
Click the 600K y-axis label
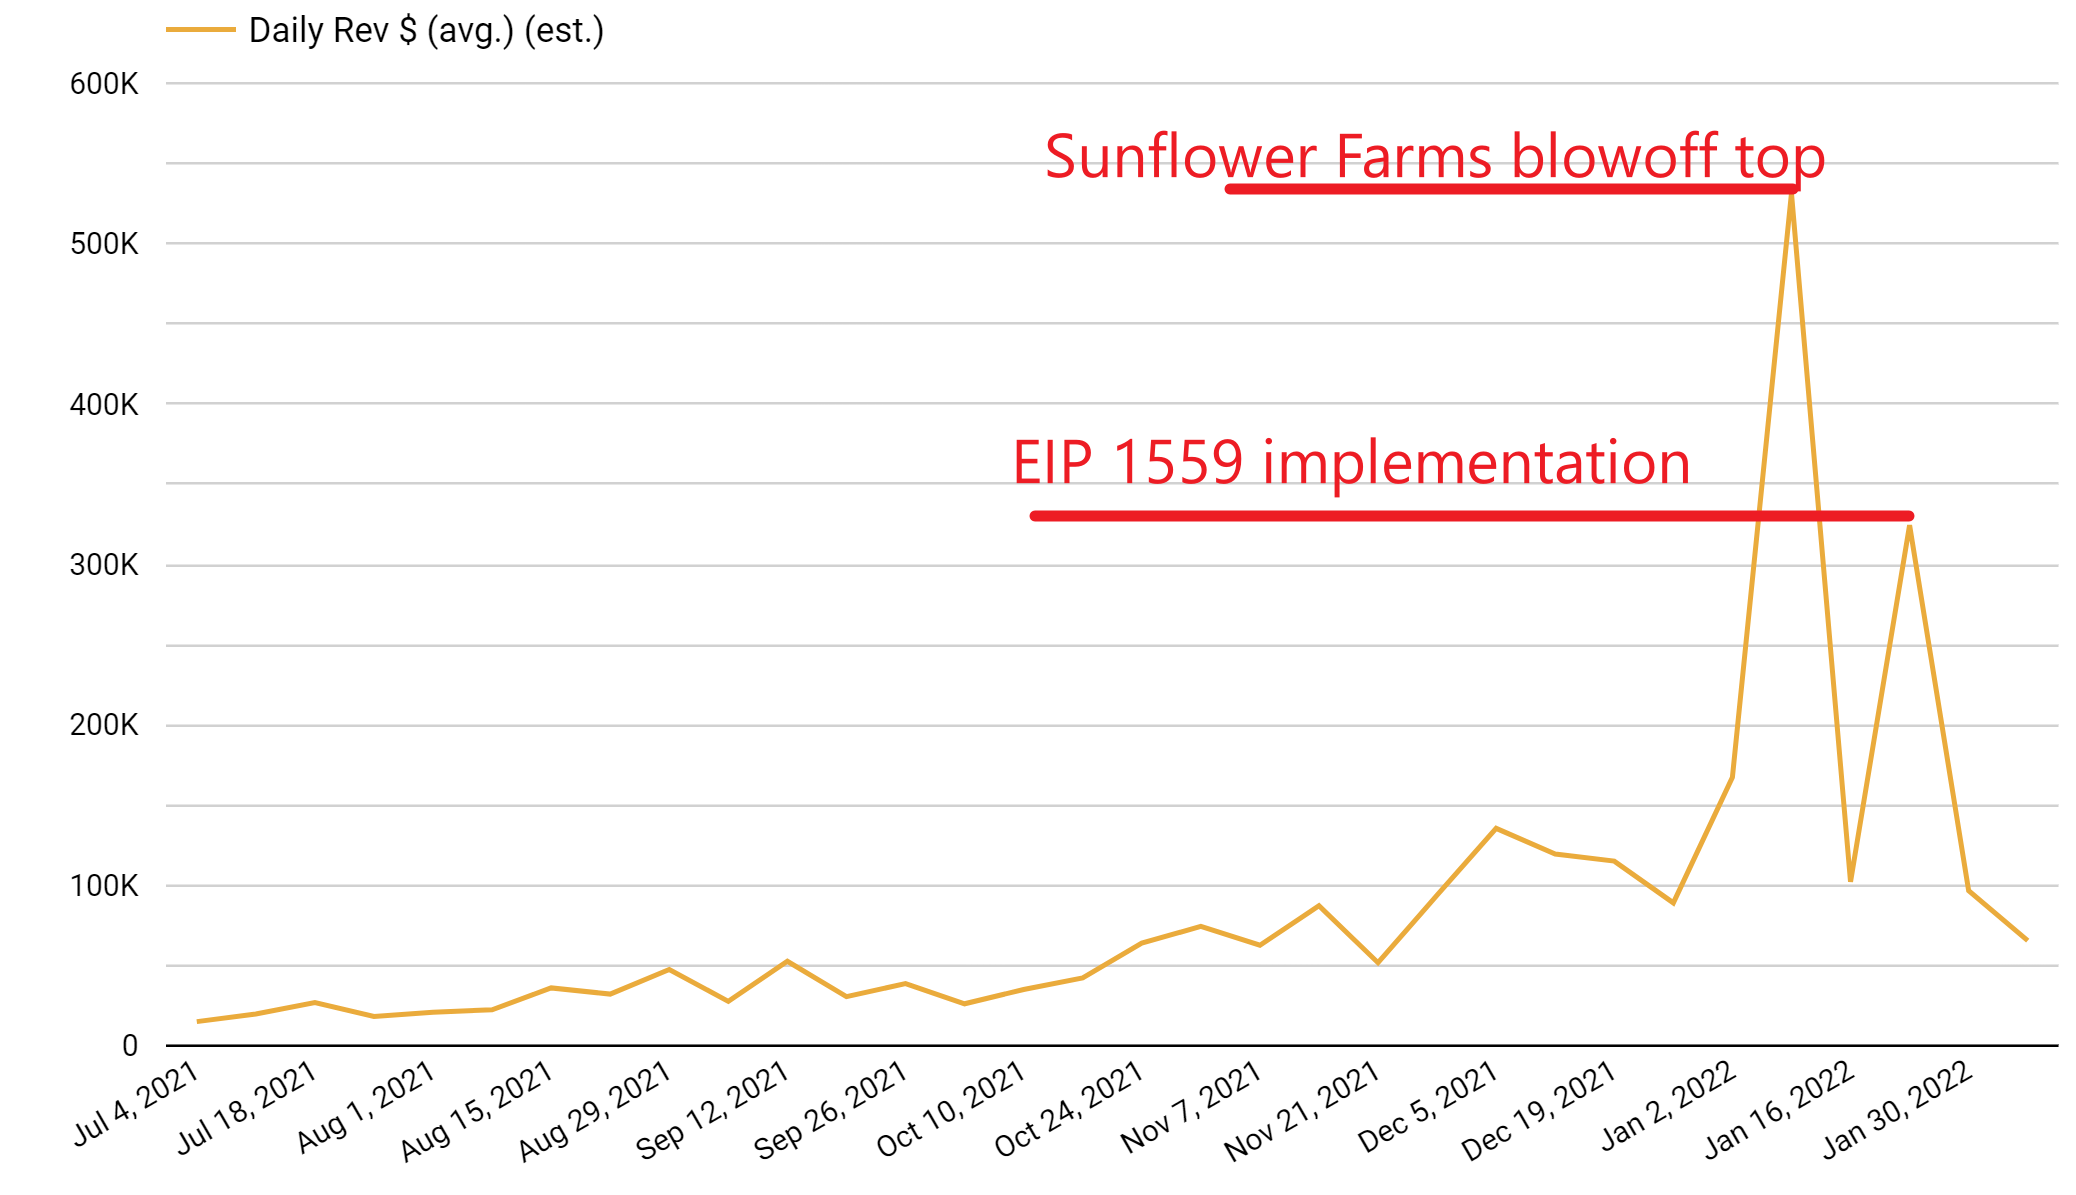pos(104,84)
